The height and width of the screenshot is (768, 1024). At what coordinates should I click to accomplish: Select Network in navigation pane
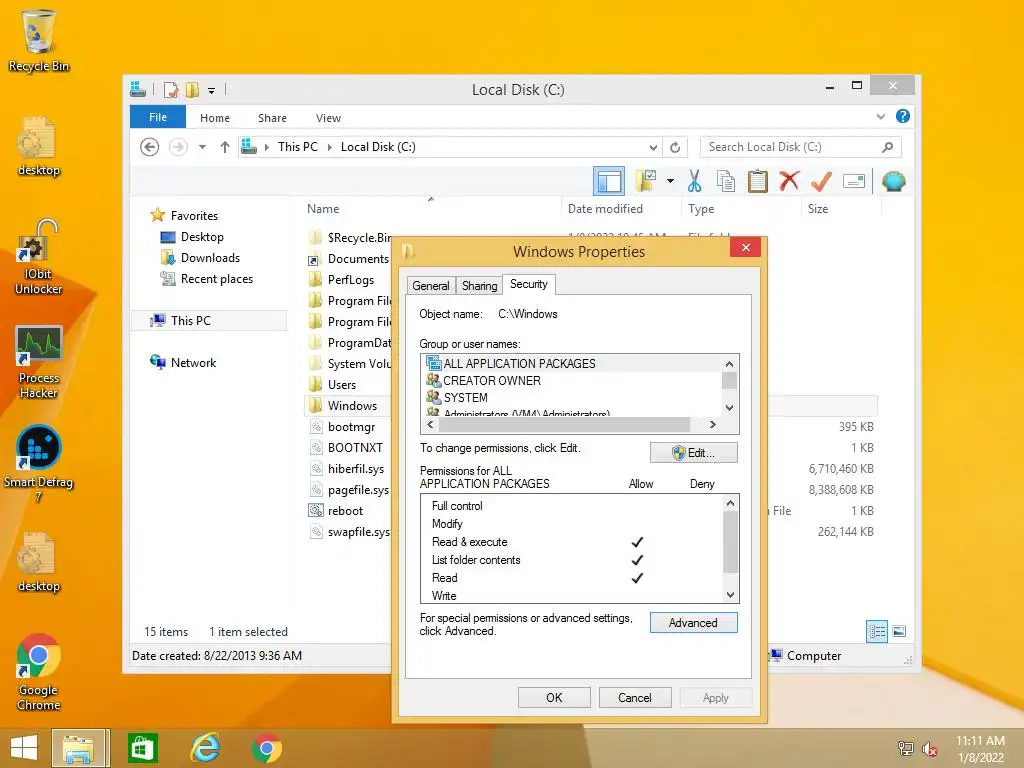[193, 362]
